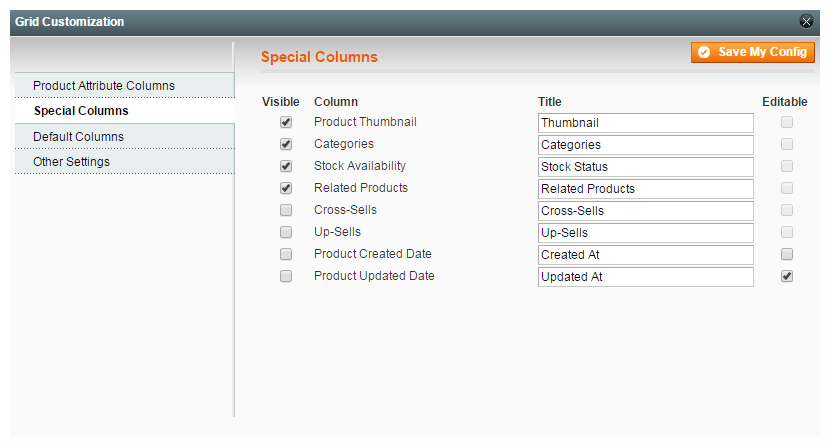
Task: Click the Thumbnail title field
Action: [x=645, y=123]
